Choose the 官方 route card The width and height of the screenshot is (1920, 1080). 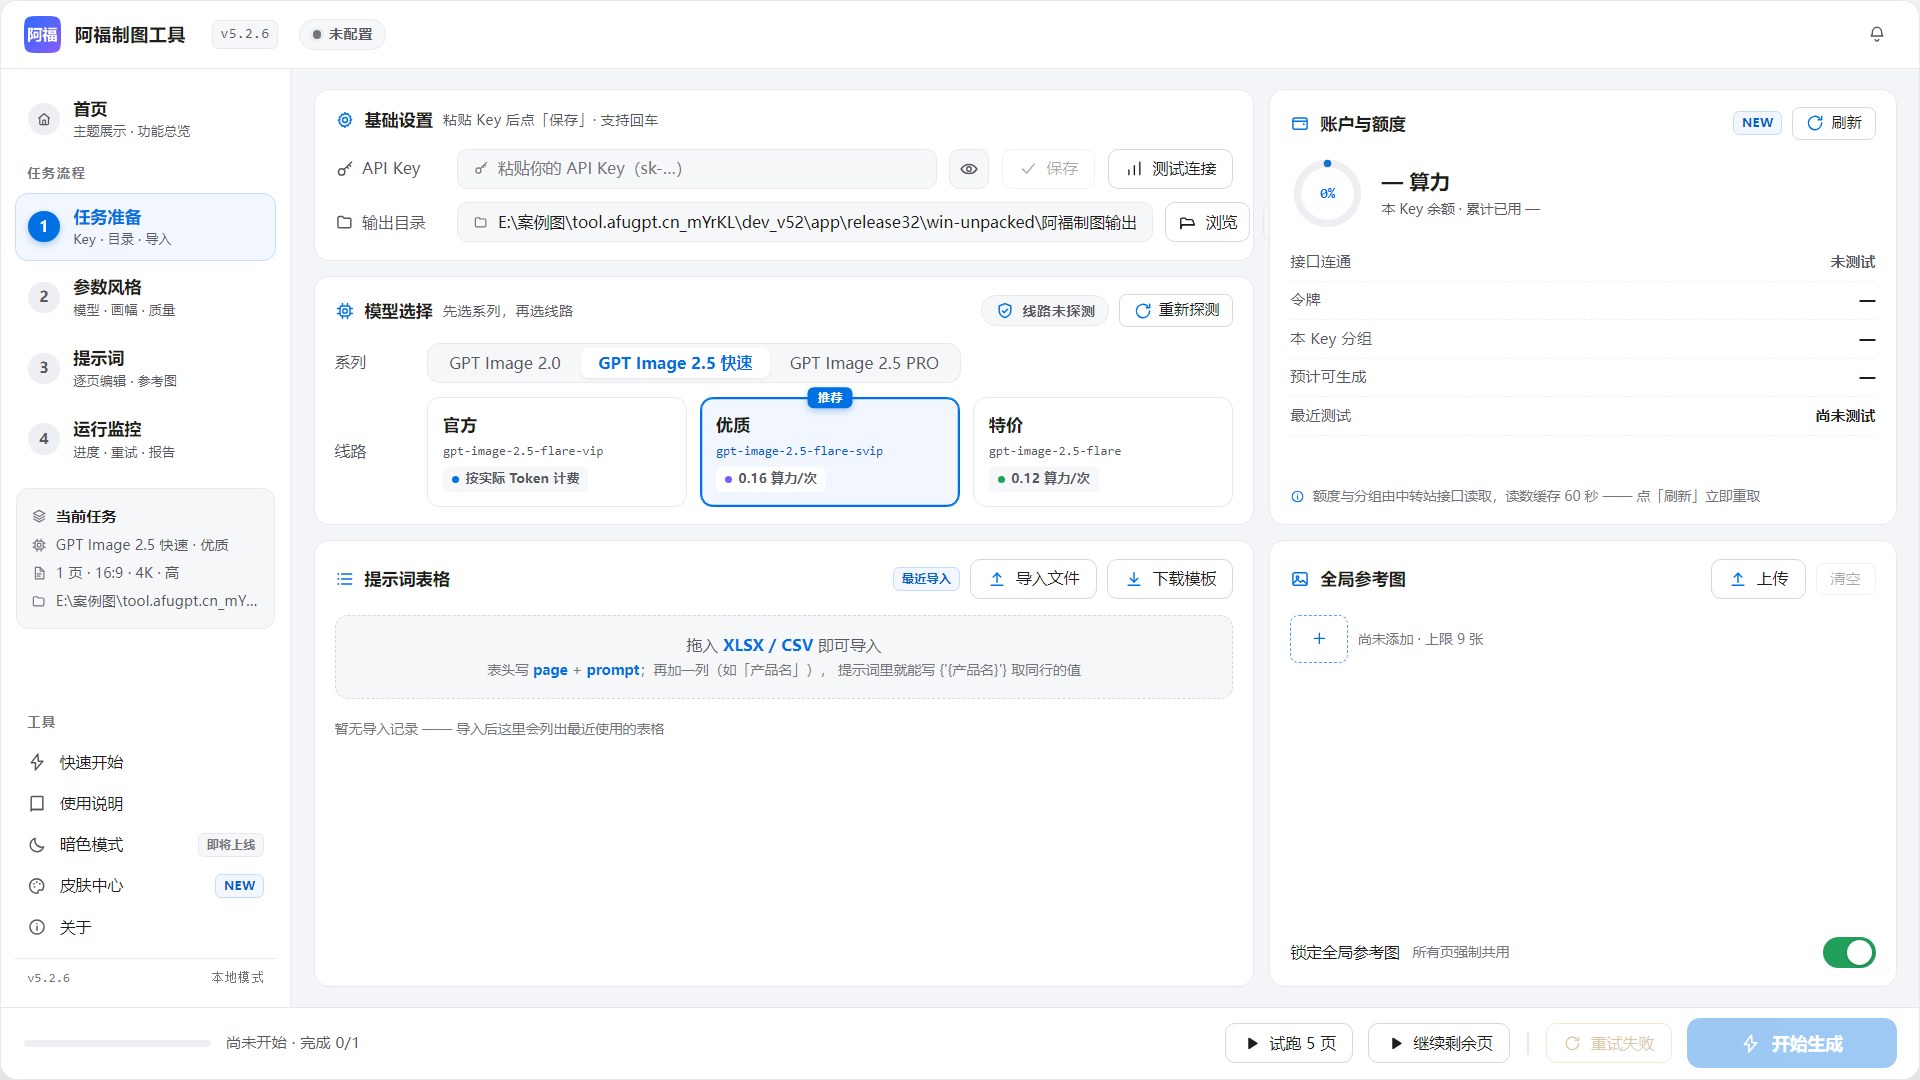point(557,452)
